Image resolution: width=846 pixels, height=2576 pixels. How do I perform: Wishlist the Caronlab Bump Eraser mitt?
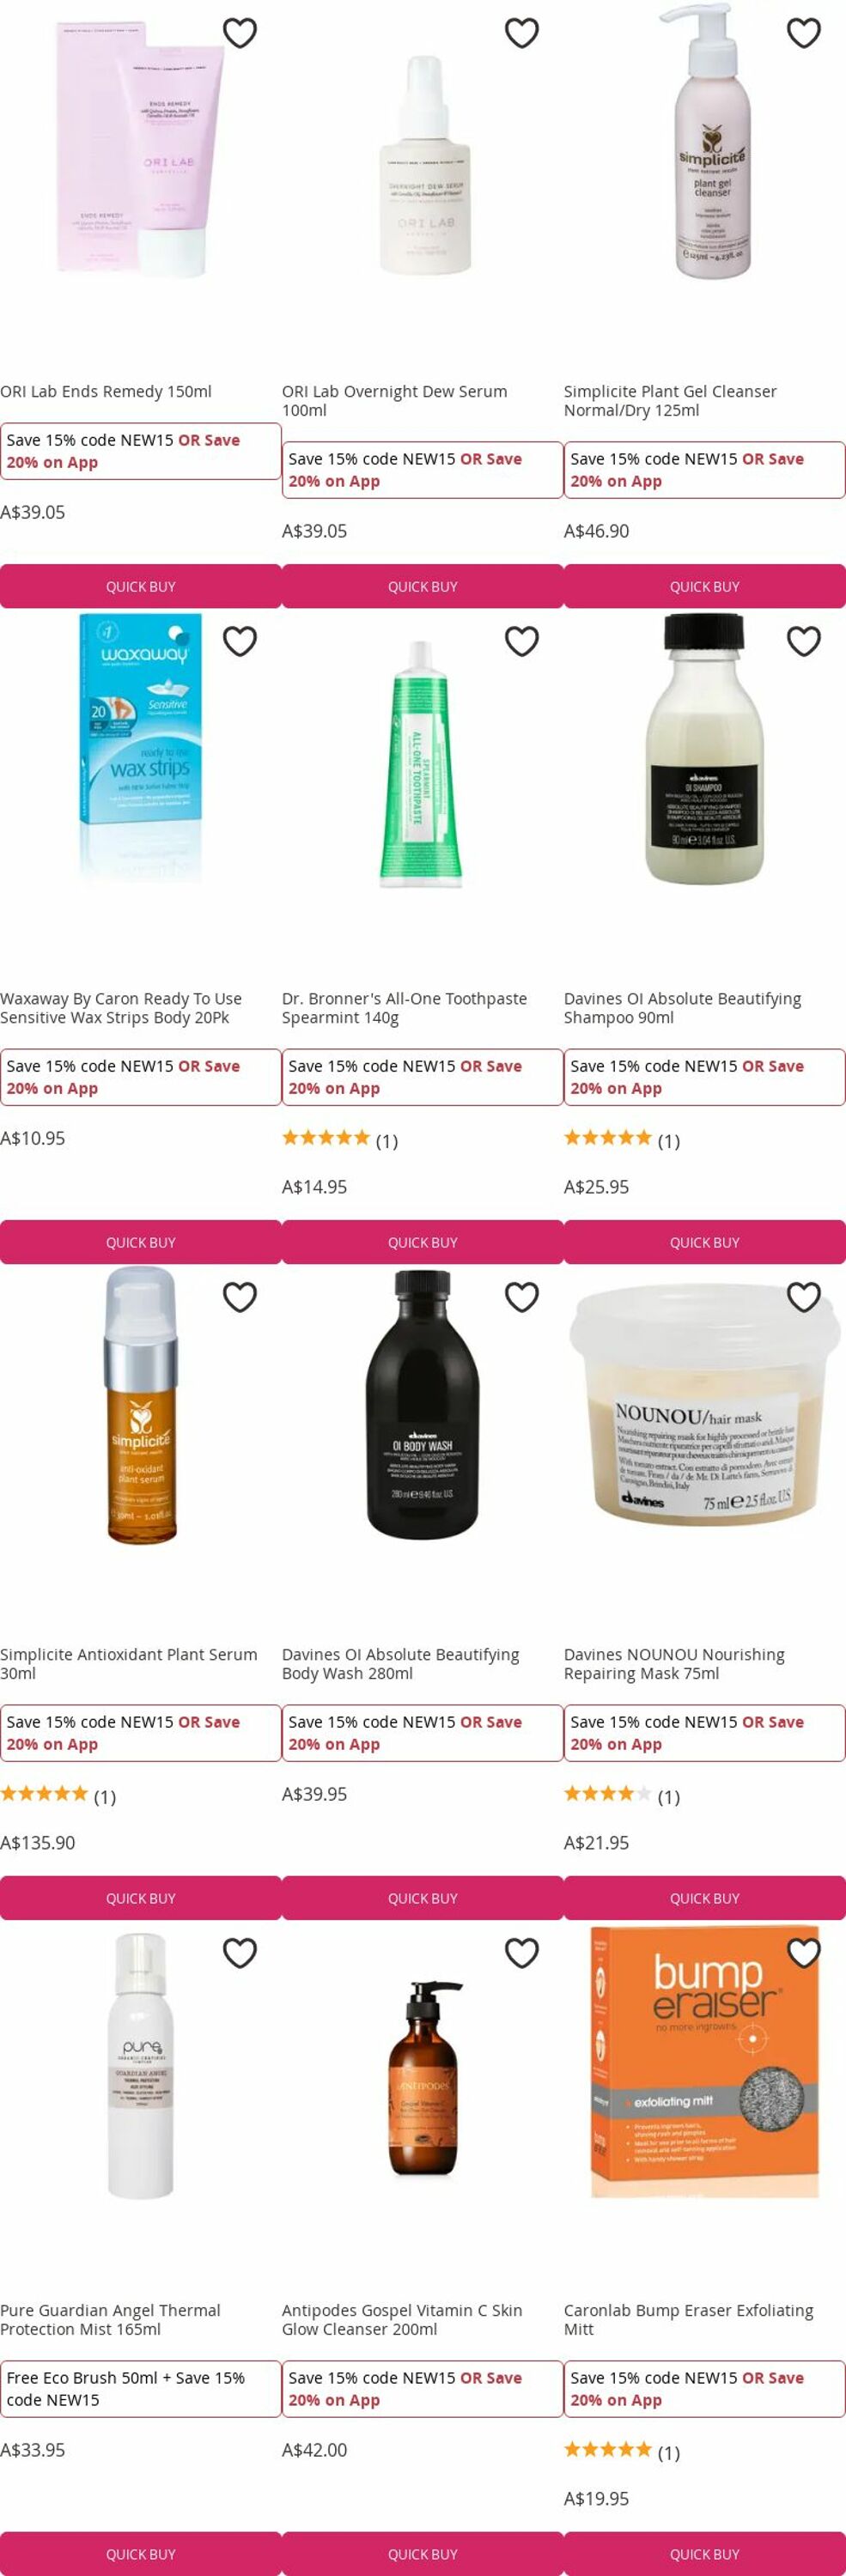[804, 1953]
